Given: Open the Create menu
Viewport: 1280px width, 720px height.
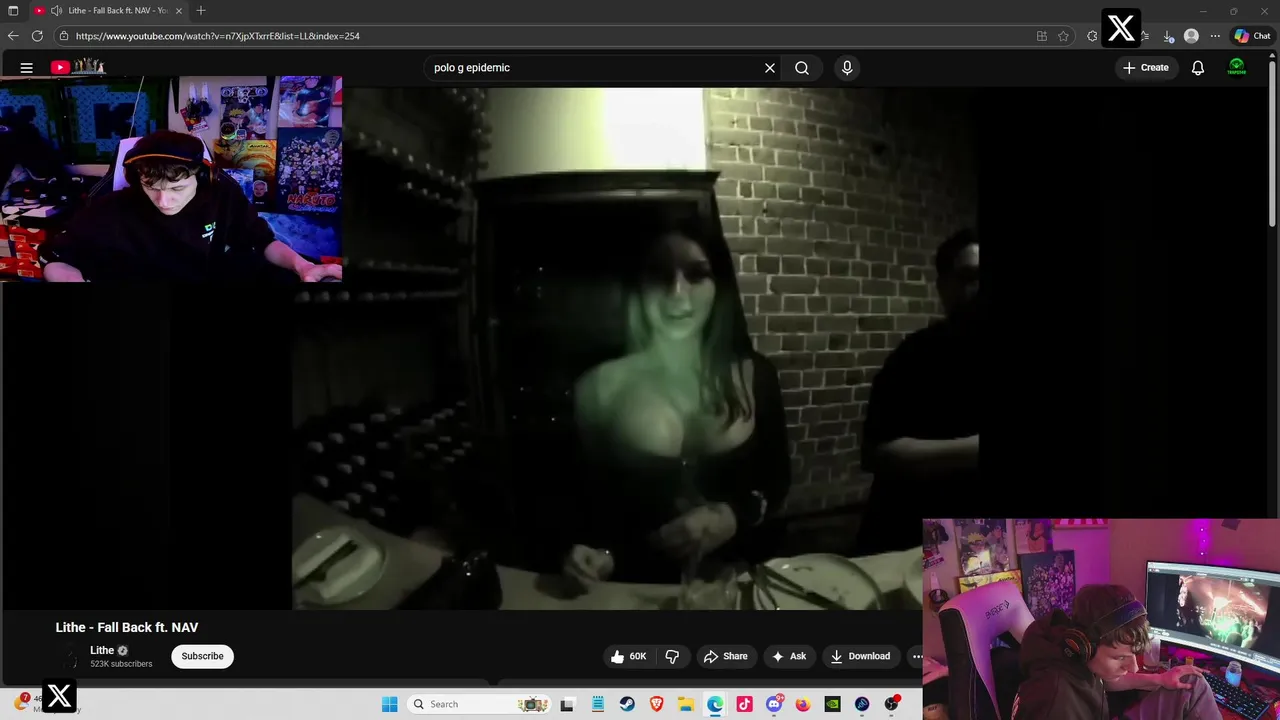Looking at the screenshot, I should tap(1145, 68).
